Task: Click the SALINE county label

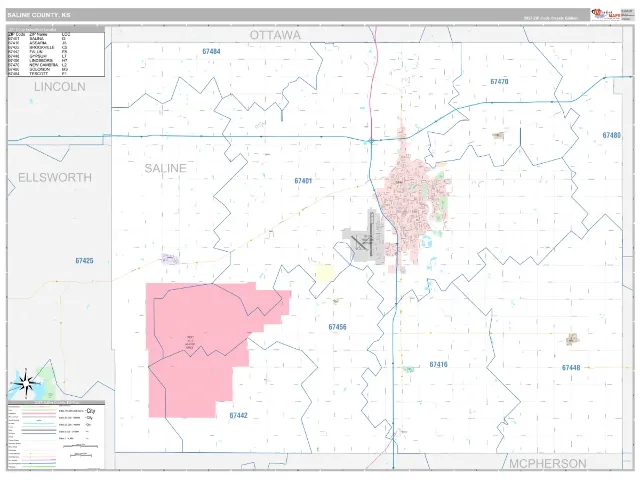Action: 165,168
